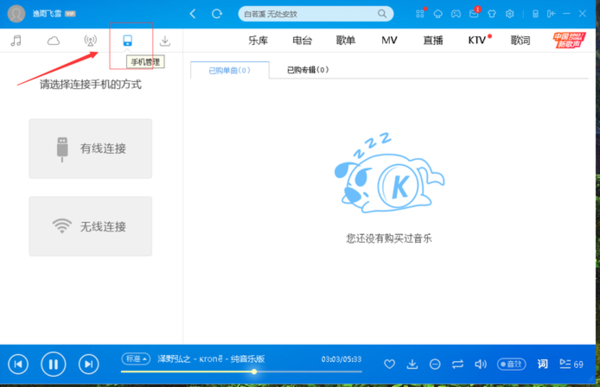Open the 歌词 tab
This screenshot has width=600, height=387.
click(520, 40)
